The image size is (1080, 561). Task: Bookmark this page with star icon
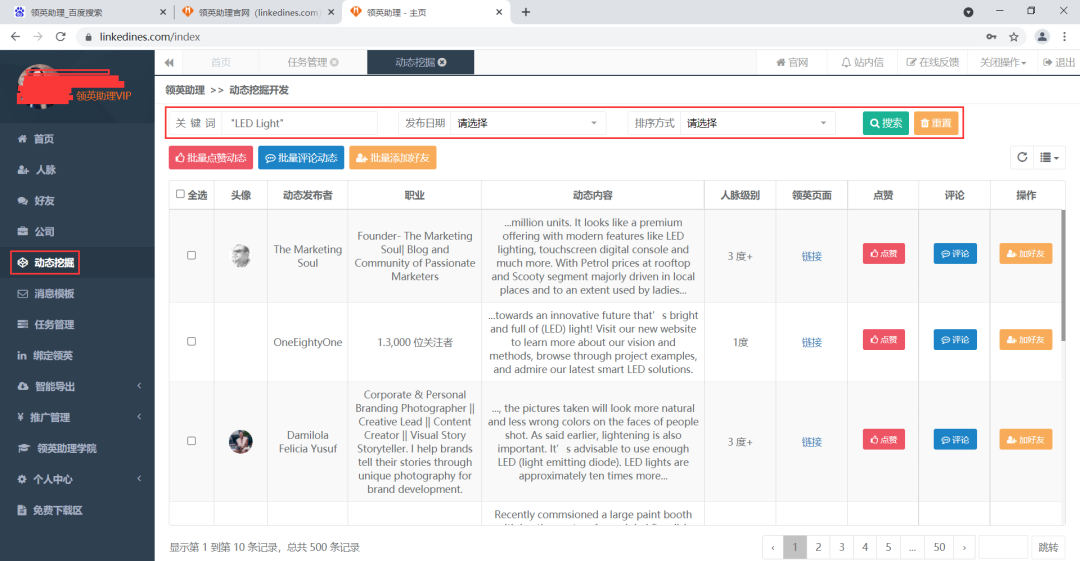coord(1014,37)
